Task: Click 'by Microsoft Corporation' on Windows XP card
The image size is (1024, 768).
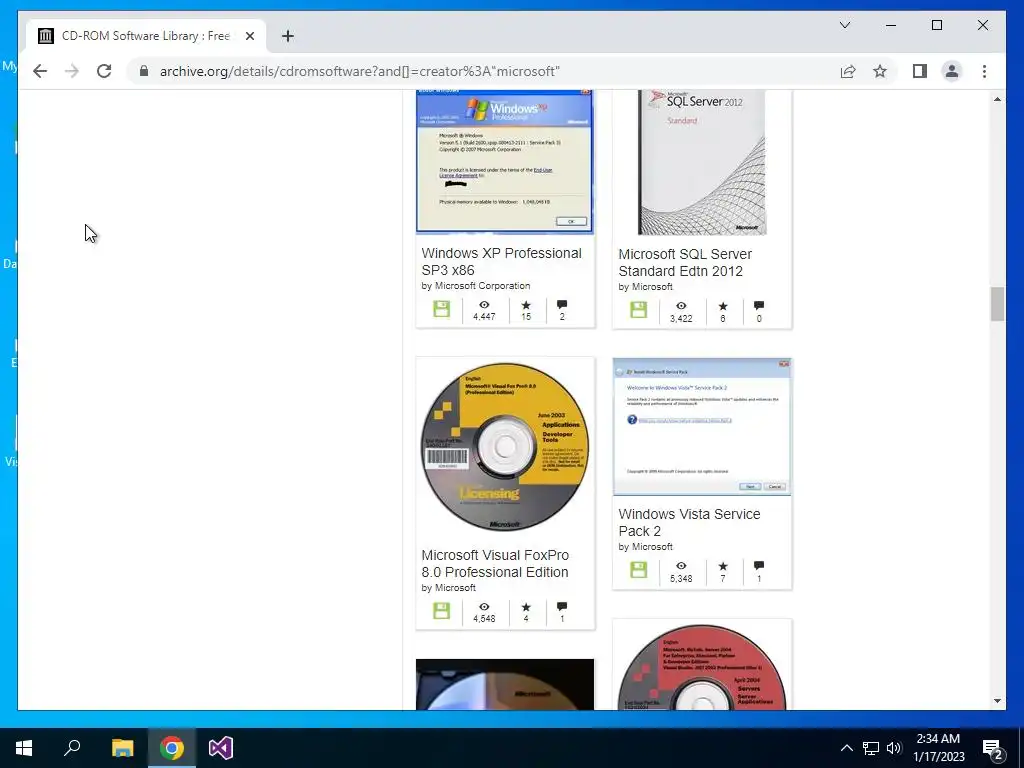Action: (475, 286)
